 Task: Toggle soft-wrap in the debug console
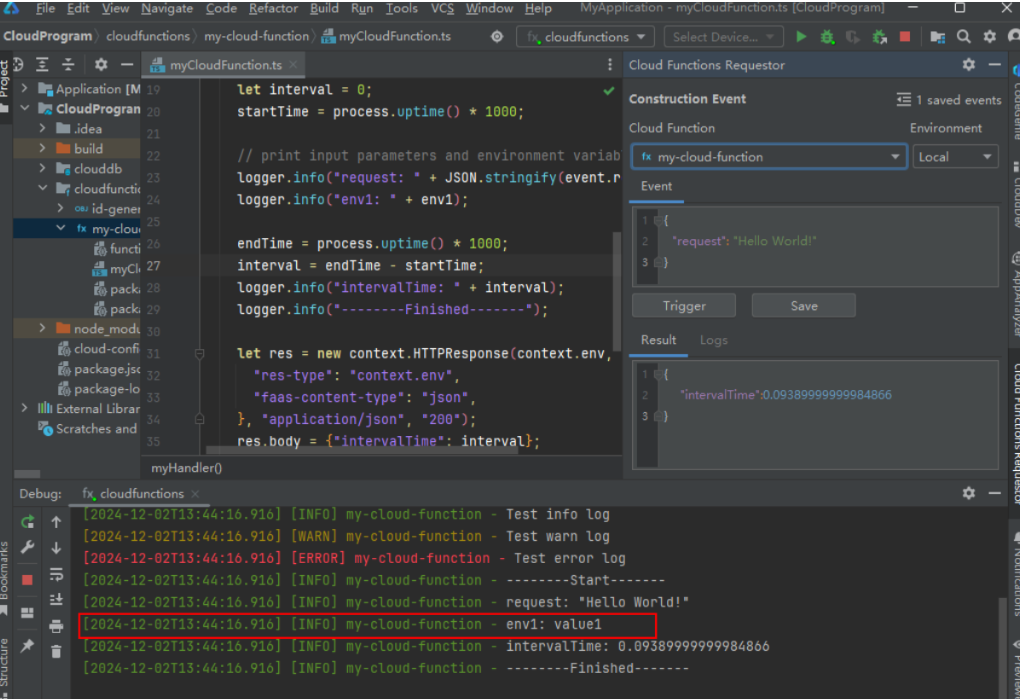[57, 574]
